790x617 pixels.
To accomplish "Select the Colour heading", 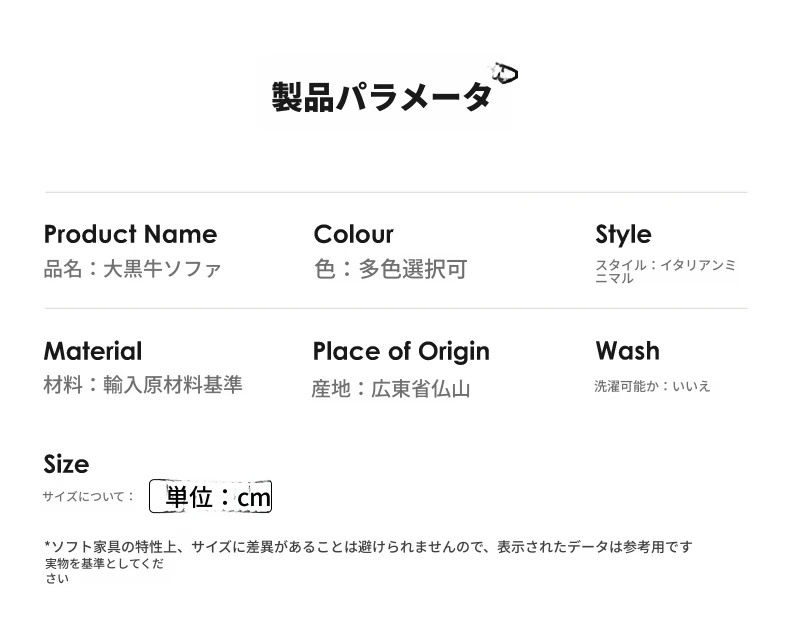I will tap(353, 234).
